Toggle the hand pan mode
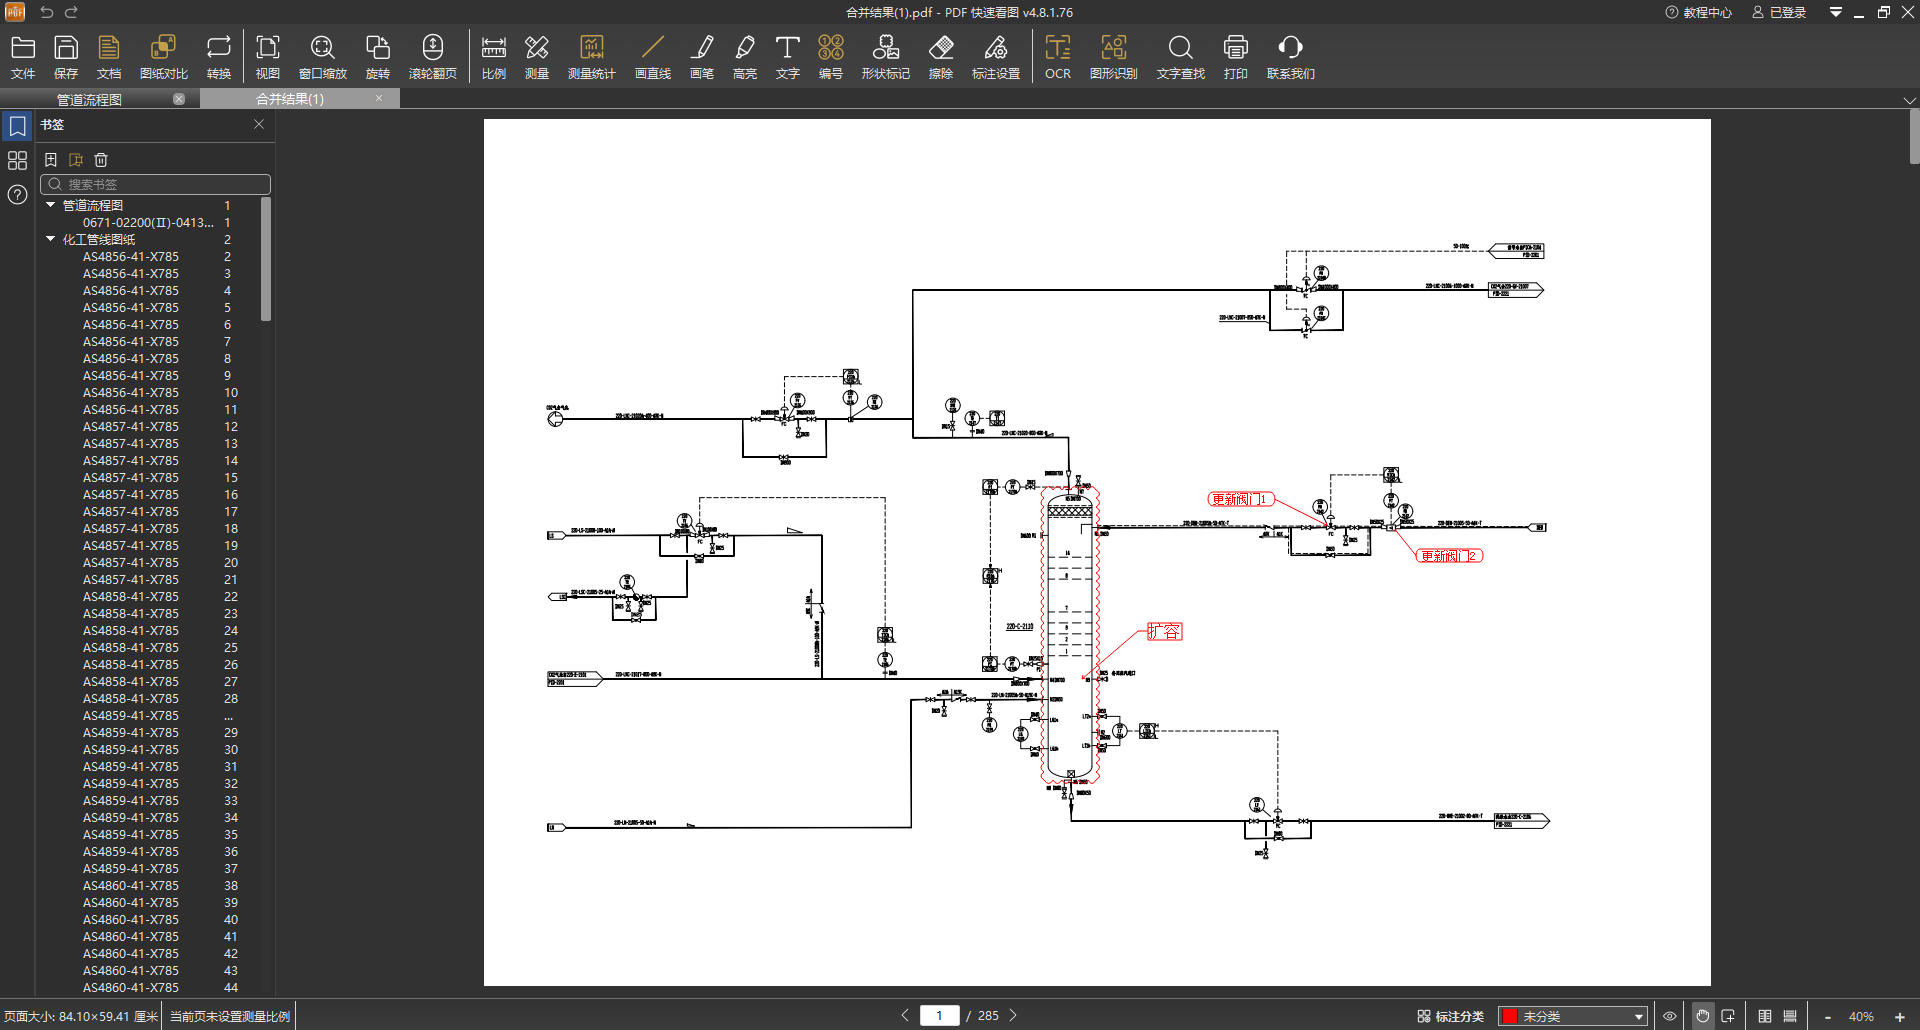 (x=1702, y=1016)
